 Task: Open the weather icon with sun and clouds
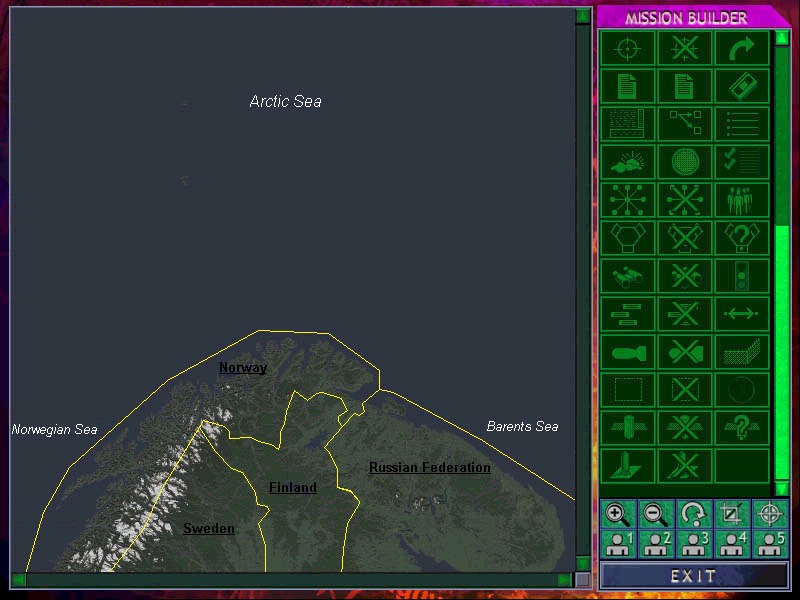[x=627, y=162]
